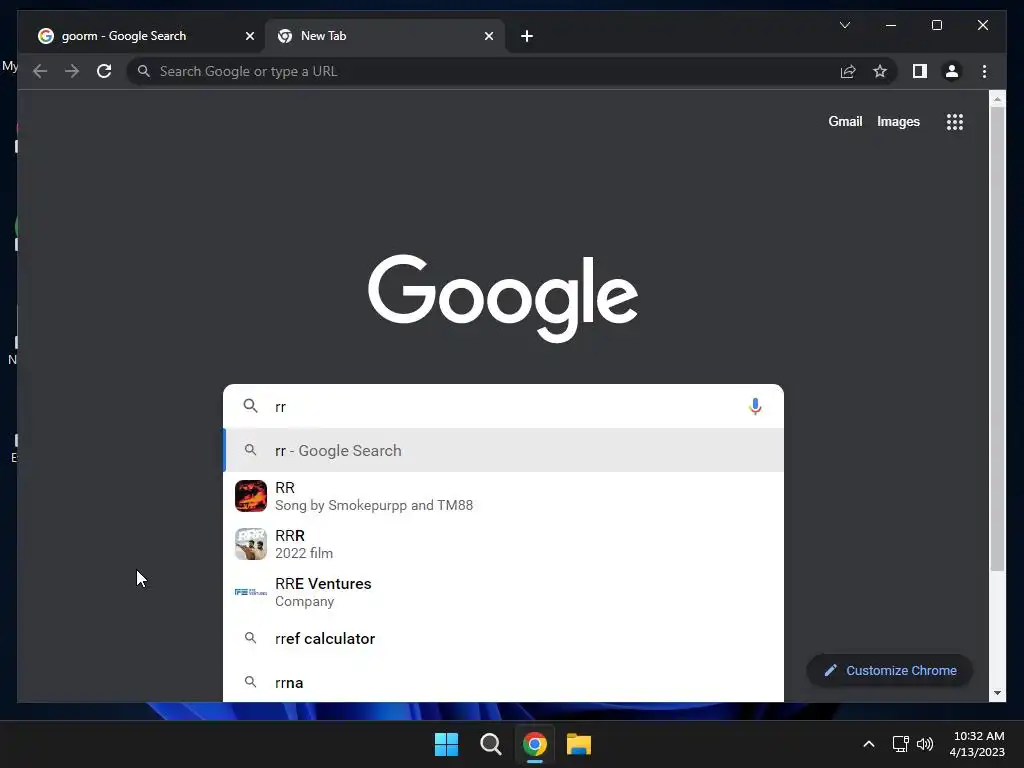Open the network status tray icon

[x=901, y=744]
